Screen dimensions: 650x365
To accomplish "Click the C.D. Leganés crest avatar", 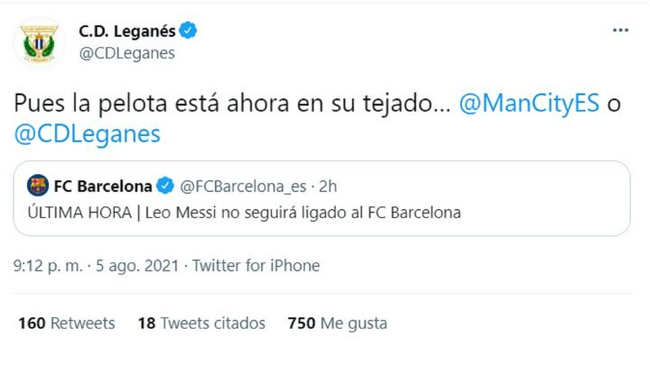I will [39, 42].
